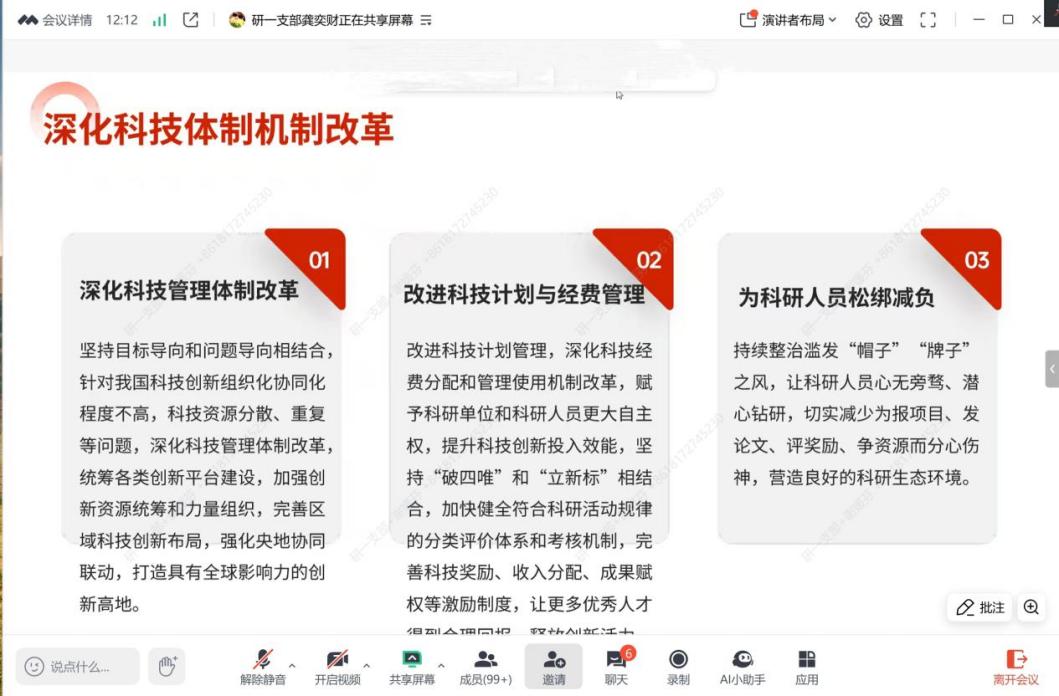The height and width of the screenshot is (696, 1059).
Task: Start recording with the 录制 icon
Action: point(678,660)
